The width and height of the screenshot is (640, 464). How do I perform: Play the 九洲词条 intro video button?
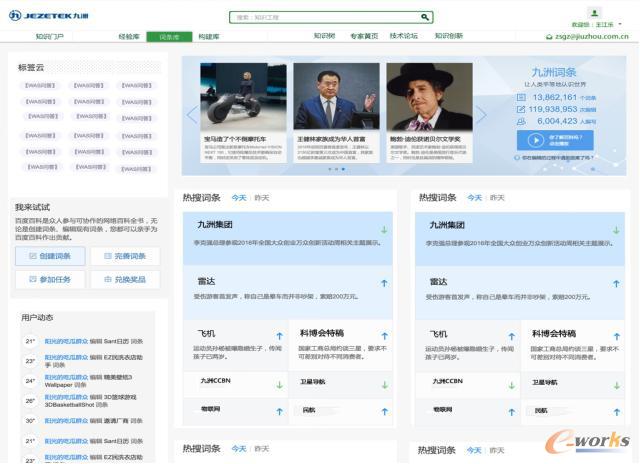point(555,140)
